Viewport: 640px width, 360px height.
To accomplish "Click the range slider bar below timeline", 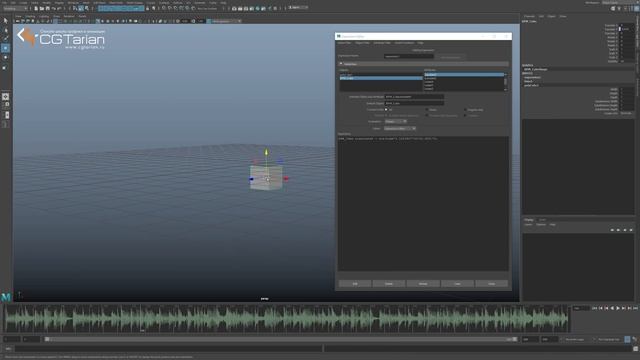I will point(281,339).
